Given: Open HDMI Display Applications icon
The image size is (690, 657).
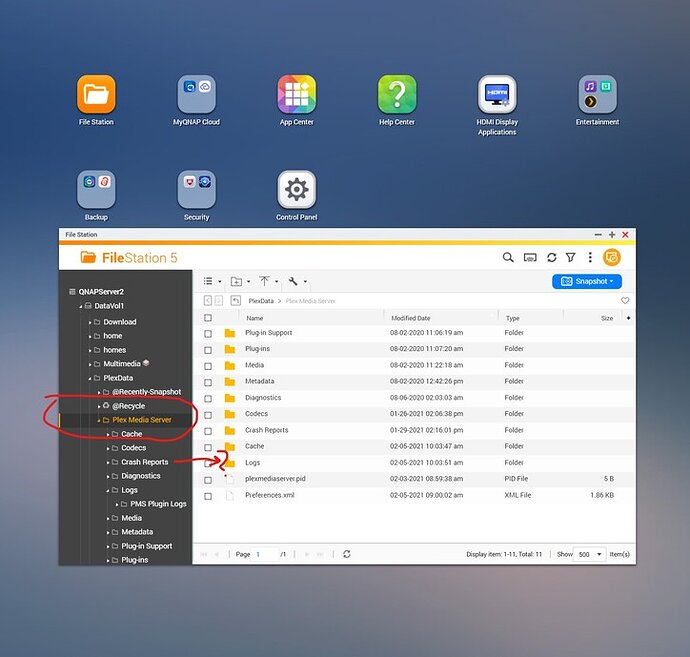Looking at the screenshot, I should [497, 94].
